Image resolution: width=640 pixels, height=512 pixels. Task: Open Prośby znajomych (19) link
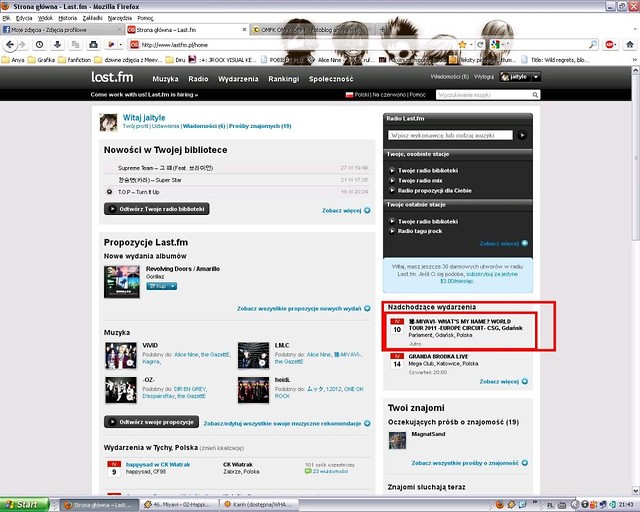pos(260,126)
